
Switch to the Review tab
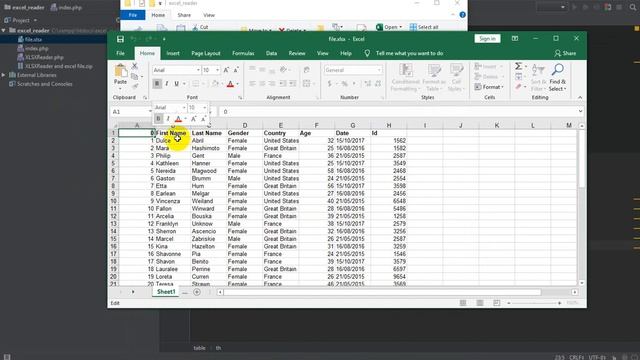[x=297, y=53]
